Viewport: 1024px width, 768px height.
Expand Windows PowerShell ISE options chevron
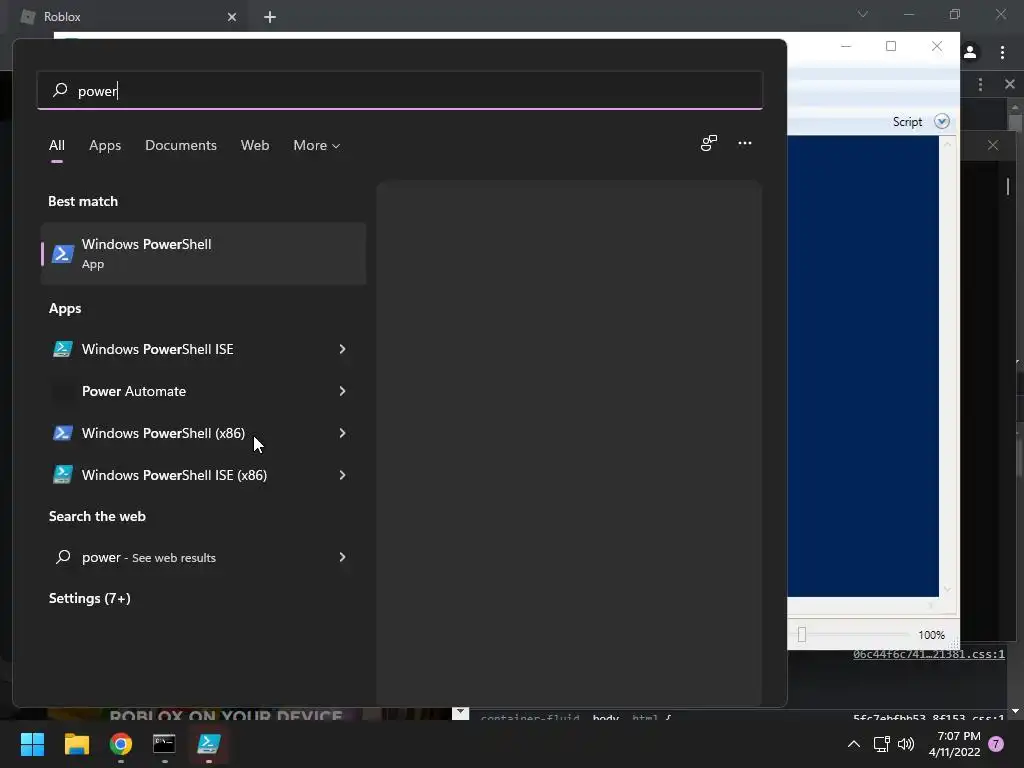pos(342,349)
